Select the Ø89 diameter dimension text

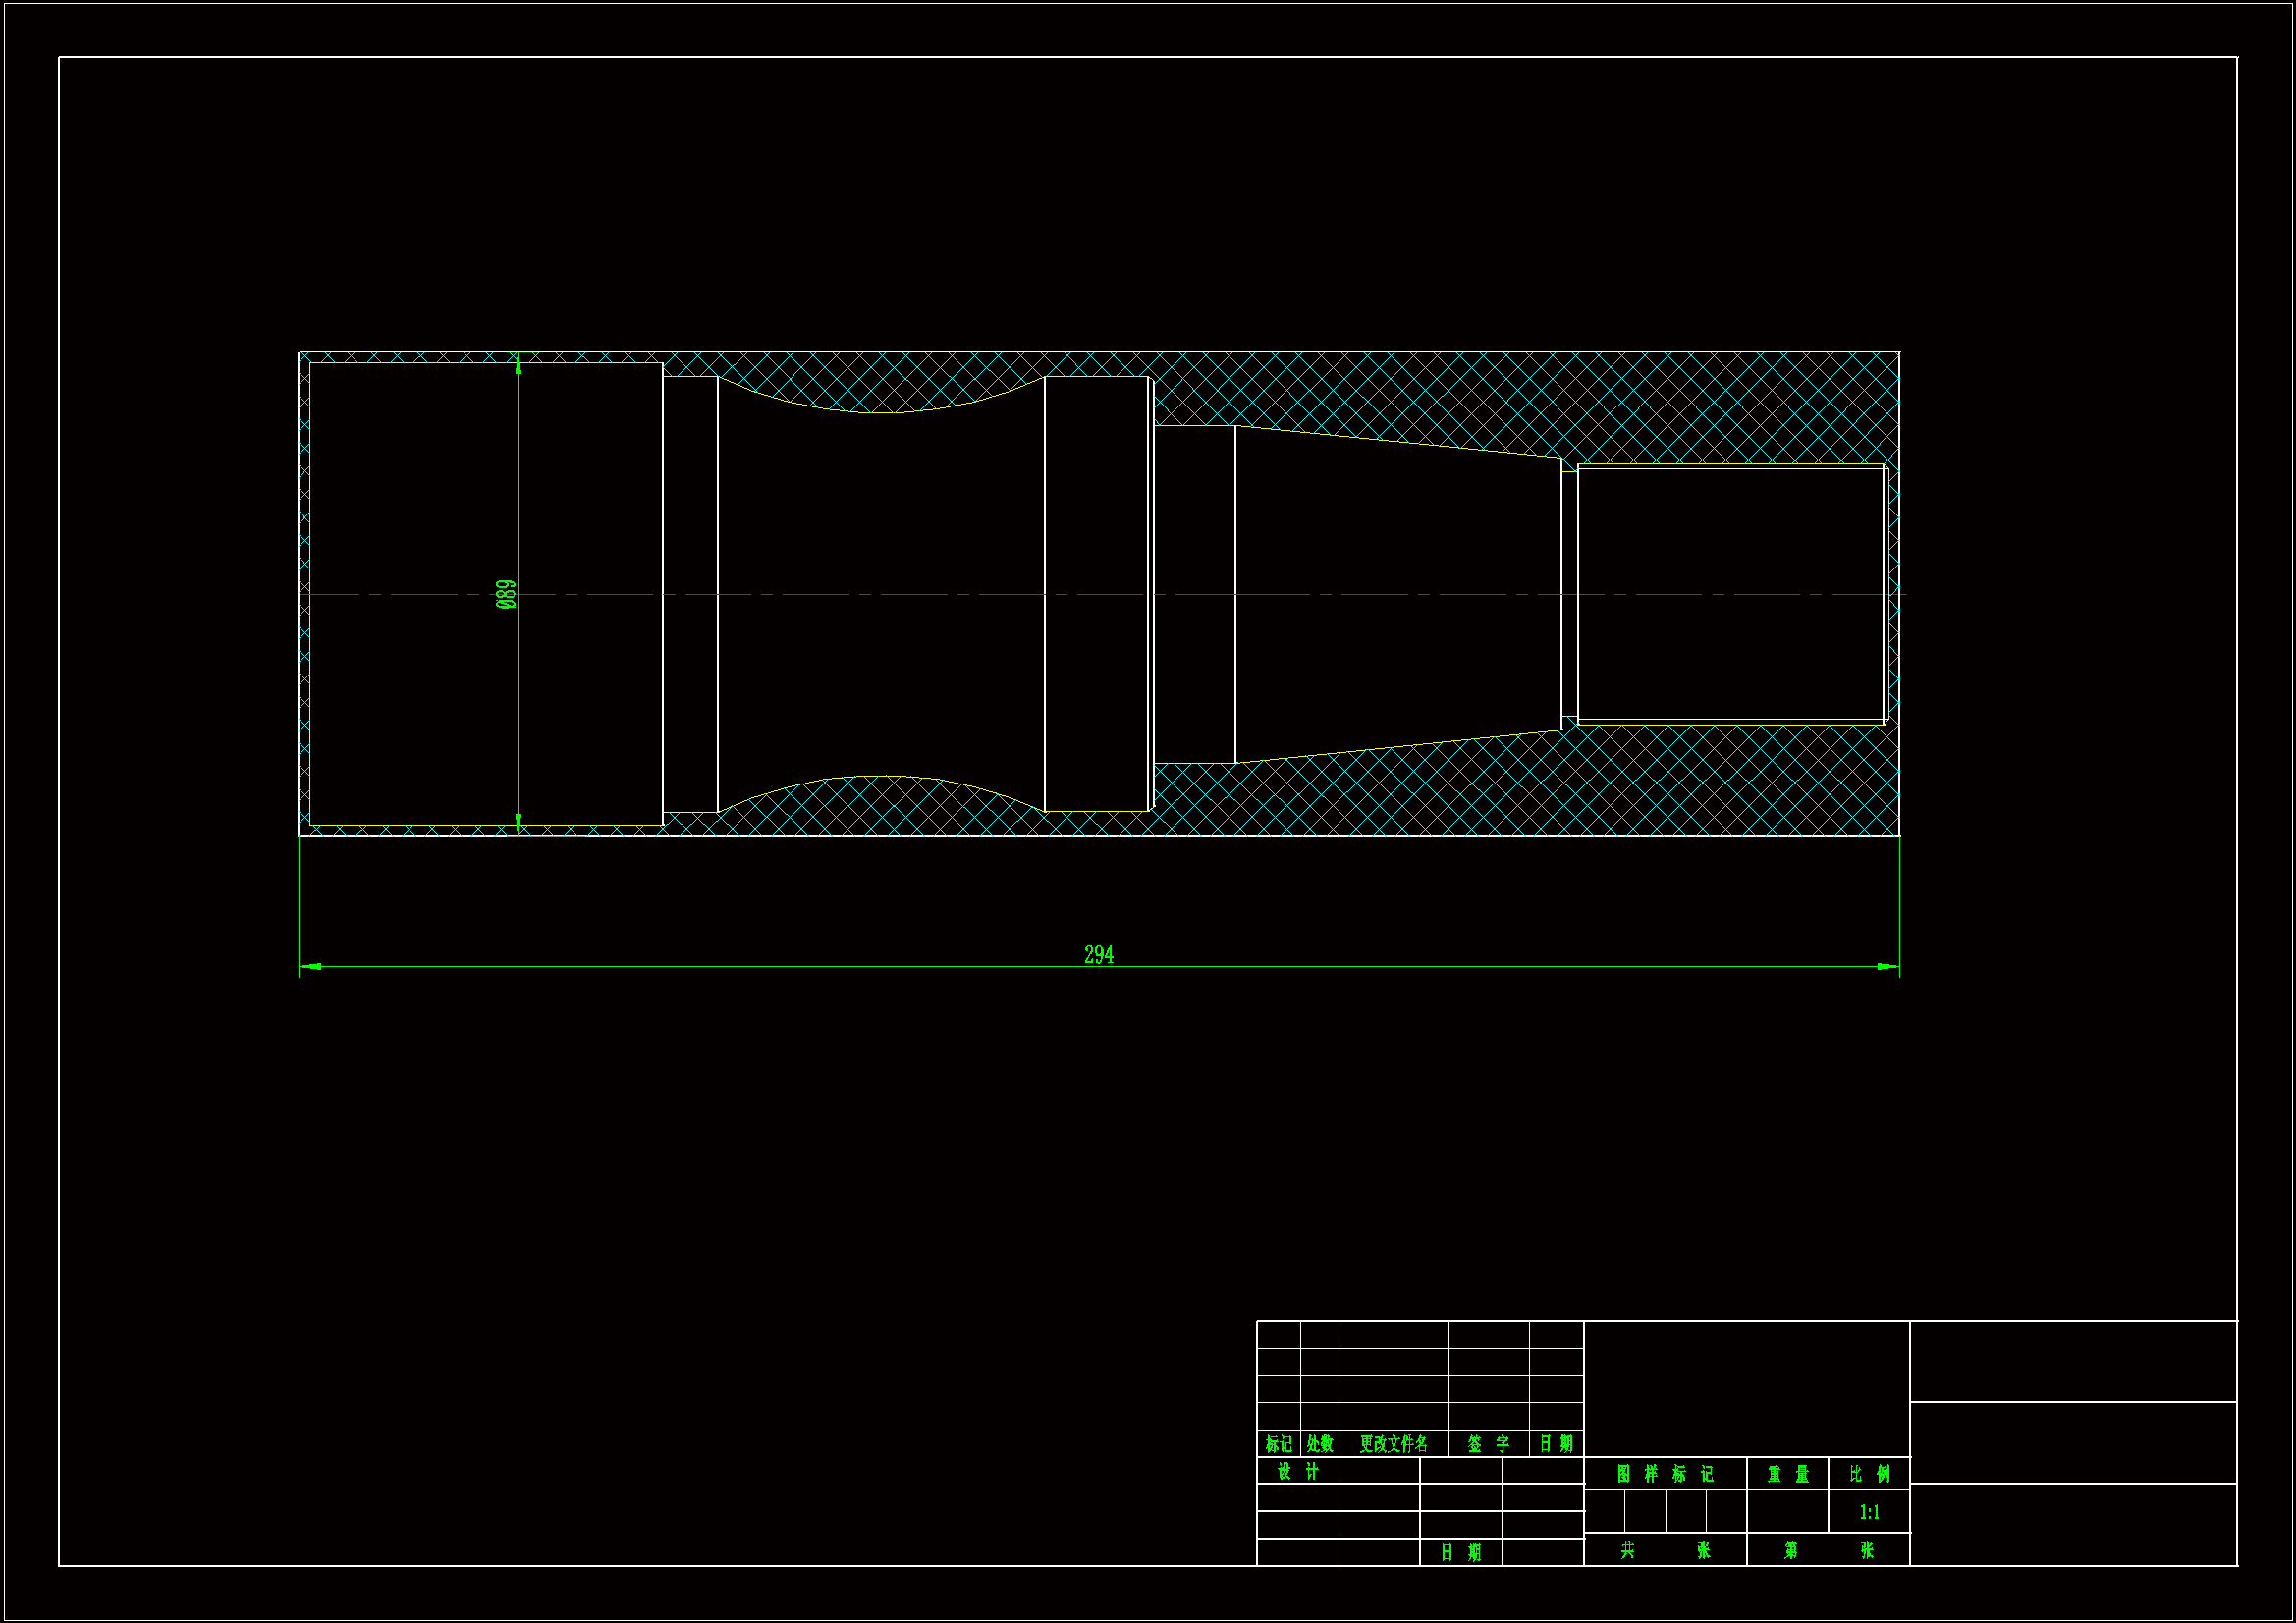point(506,594)
